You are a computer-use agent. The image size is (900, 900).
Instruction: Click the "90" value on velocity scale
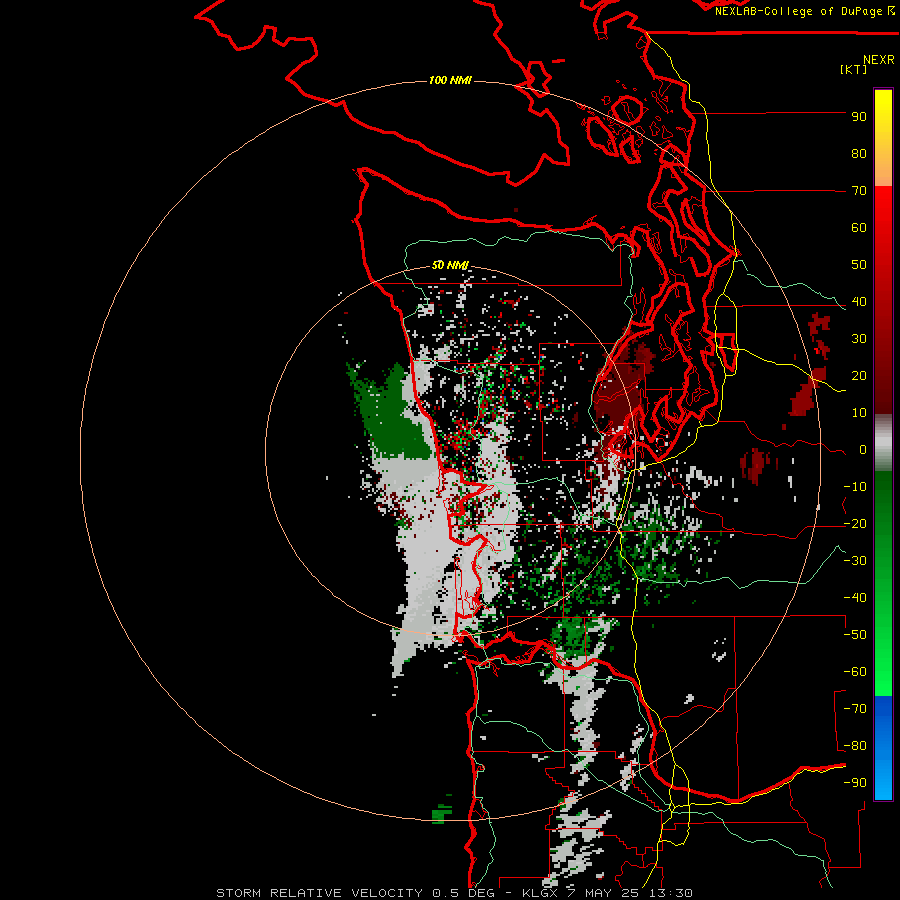click(859, 117)
